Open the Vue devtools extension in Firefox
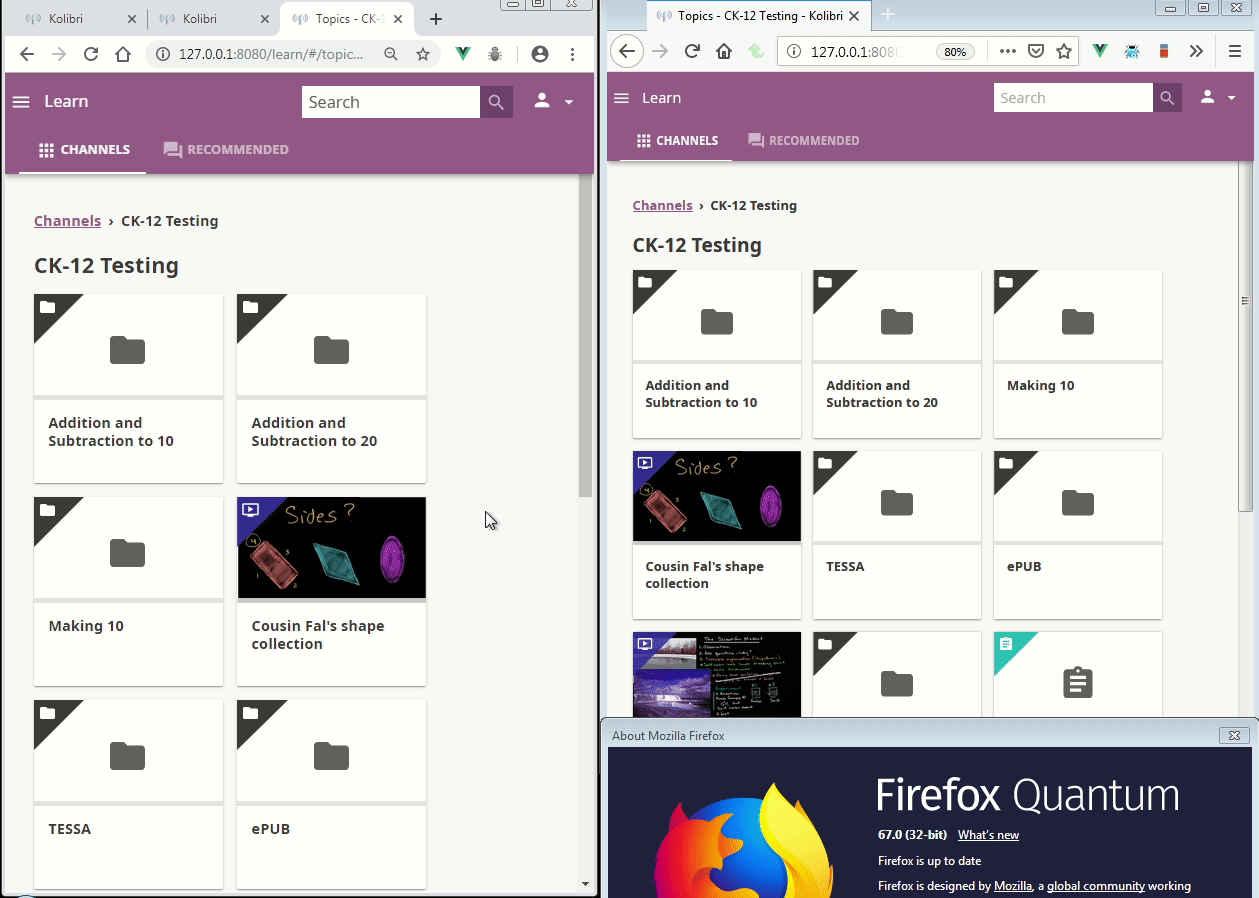 click(1100, 51)
